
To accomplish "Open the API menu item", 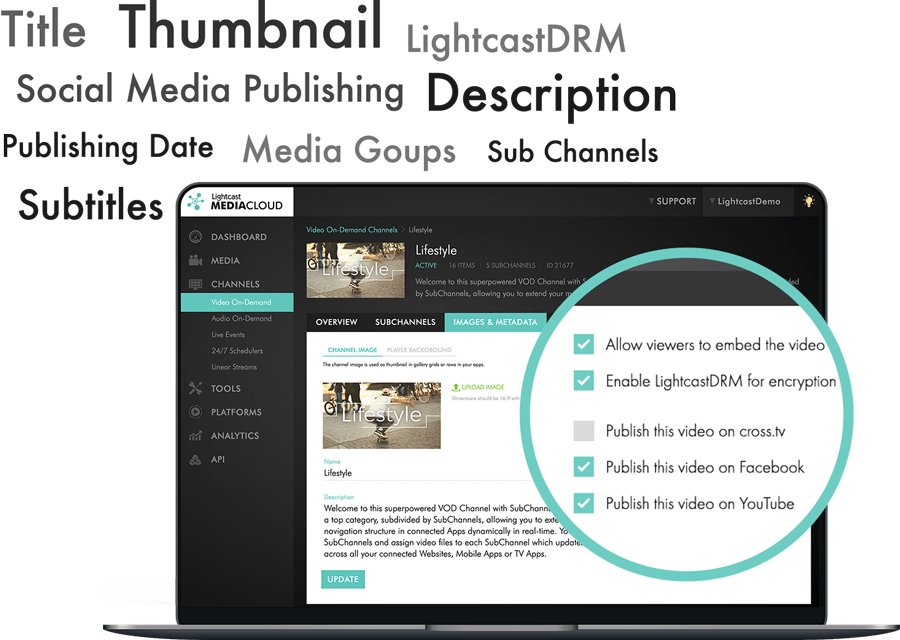I will [x=218, y=459].
